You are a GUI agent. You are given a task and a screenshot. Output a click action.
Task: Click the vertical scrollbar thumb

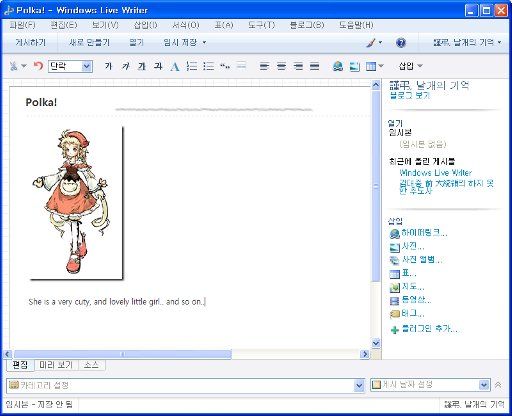pyautogui.click(x=376, y=186)
